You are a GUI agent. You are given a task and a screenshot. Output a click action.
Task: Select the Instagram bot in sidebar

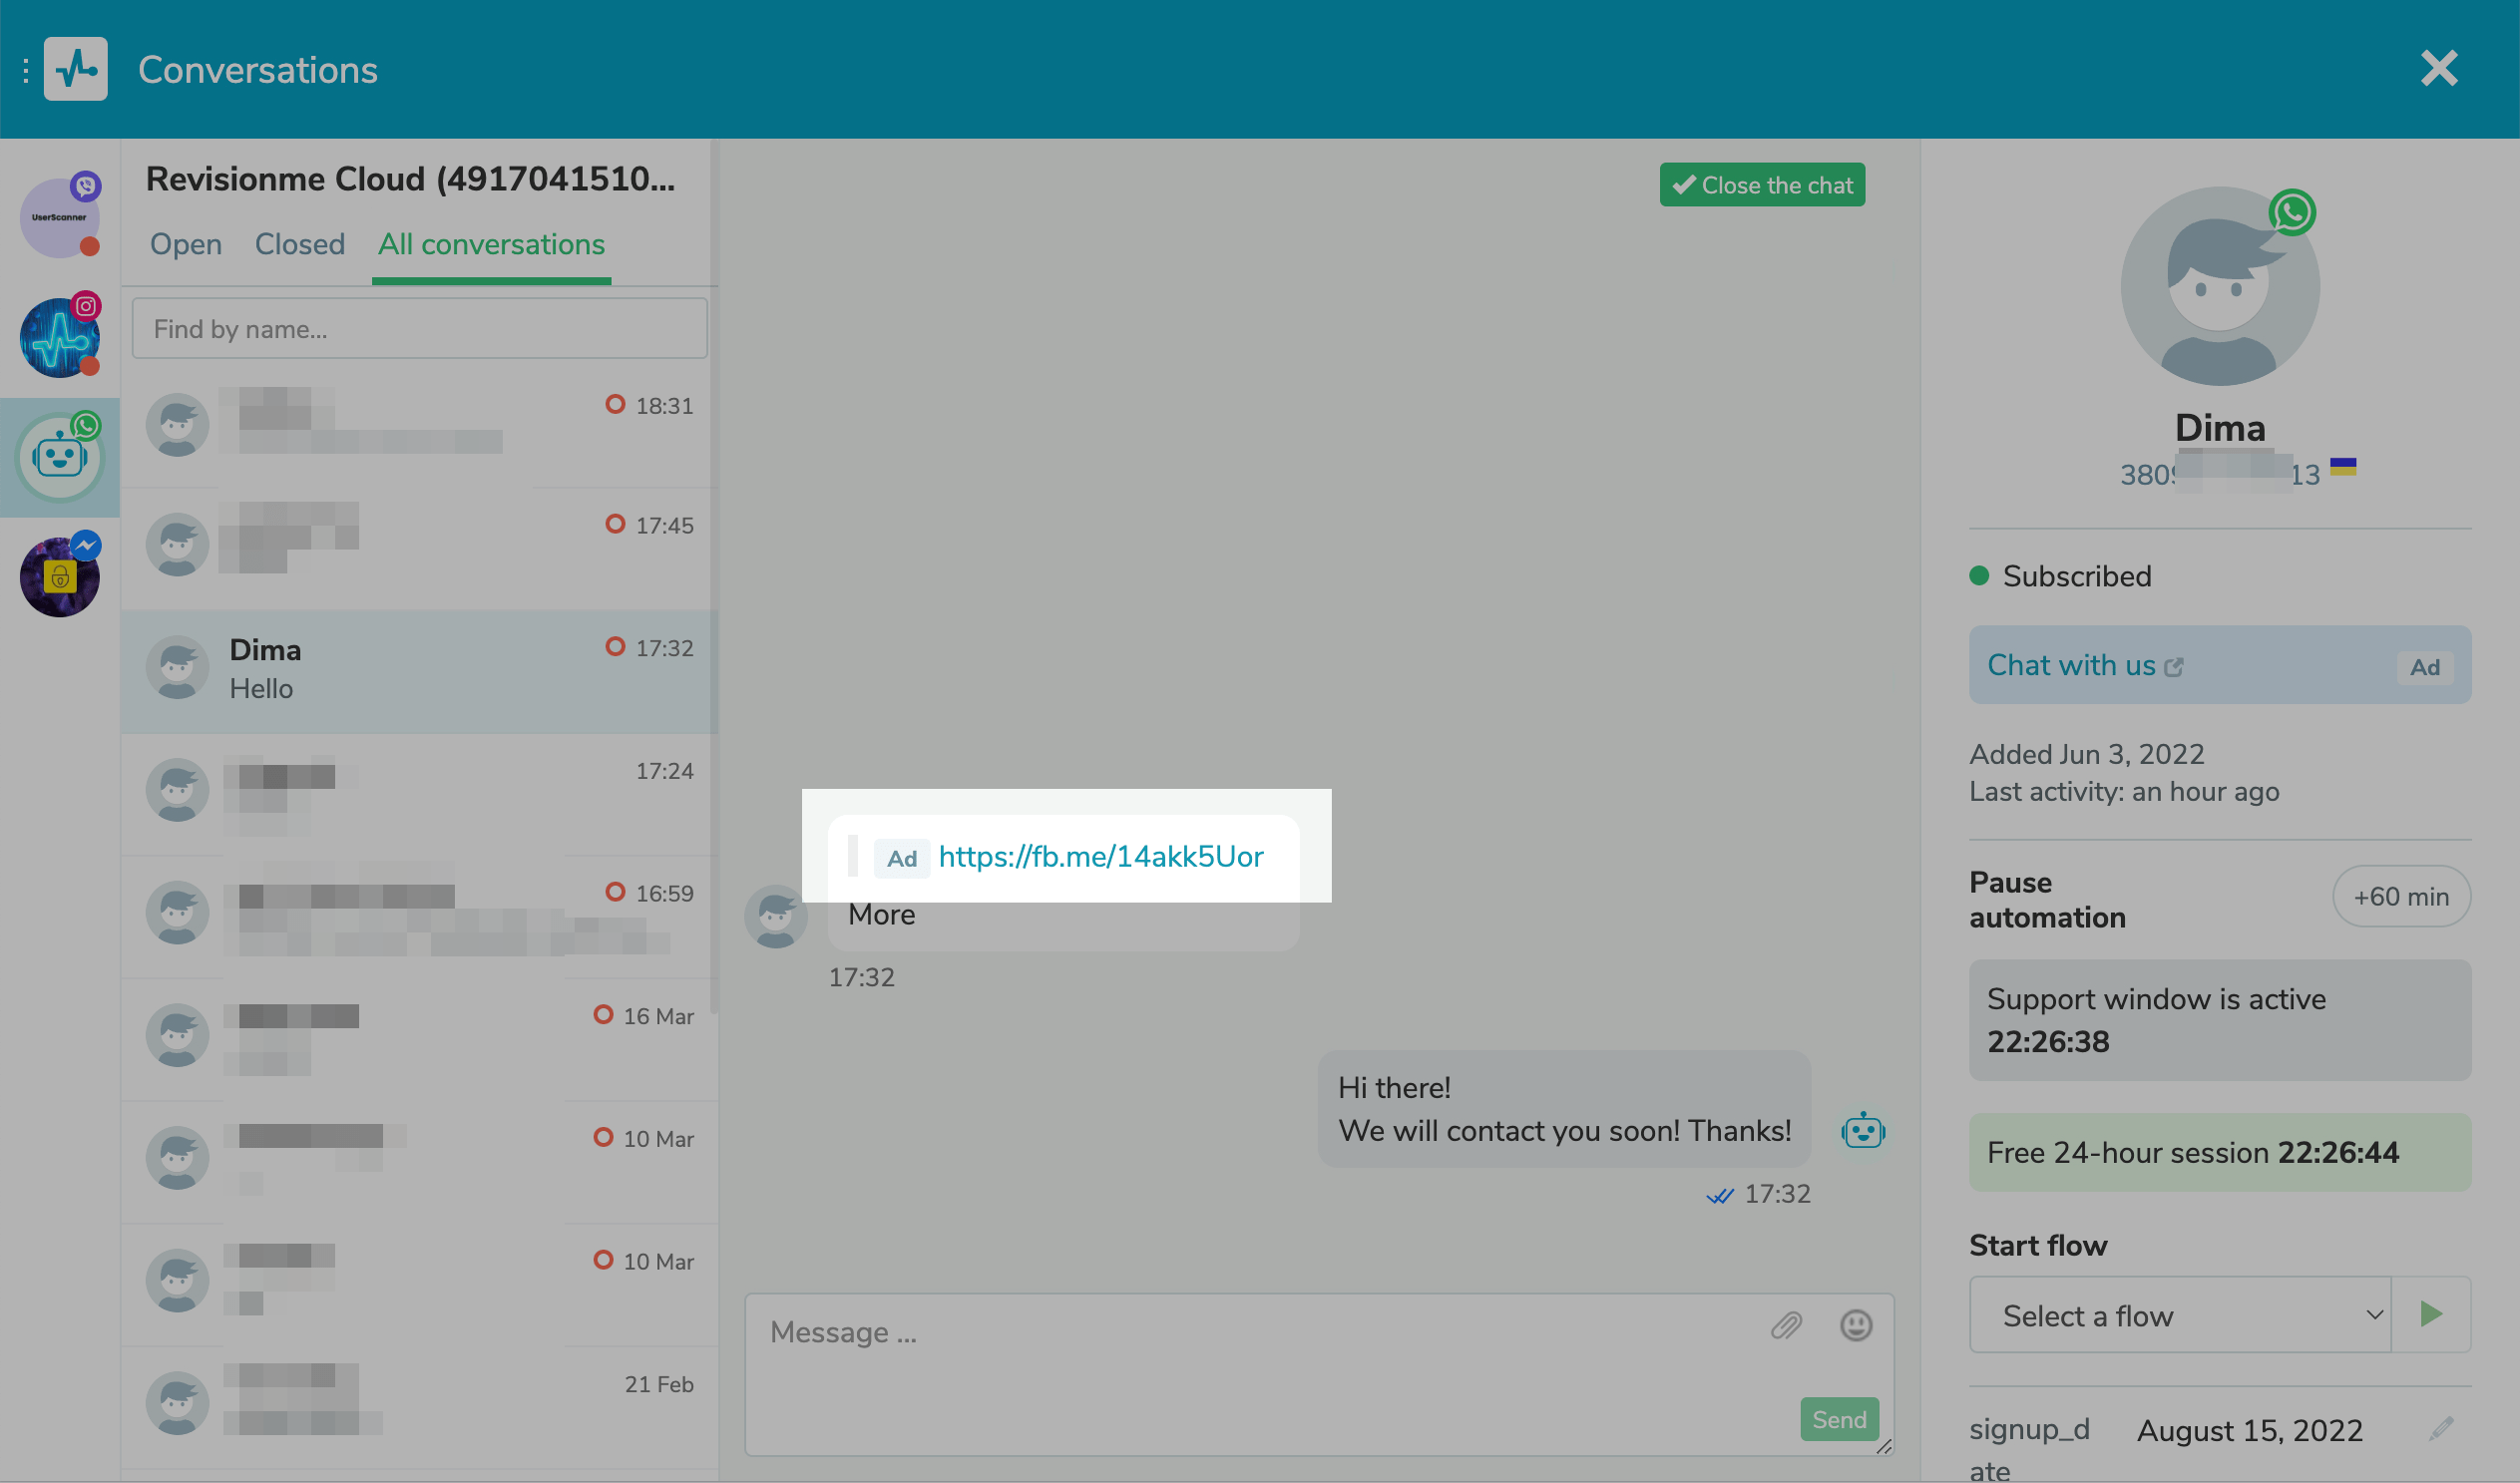[60, 338]
